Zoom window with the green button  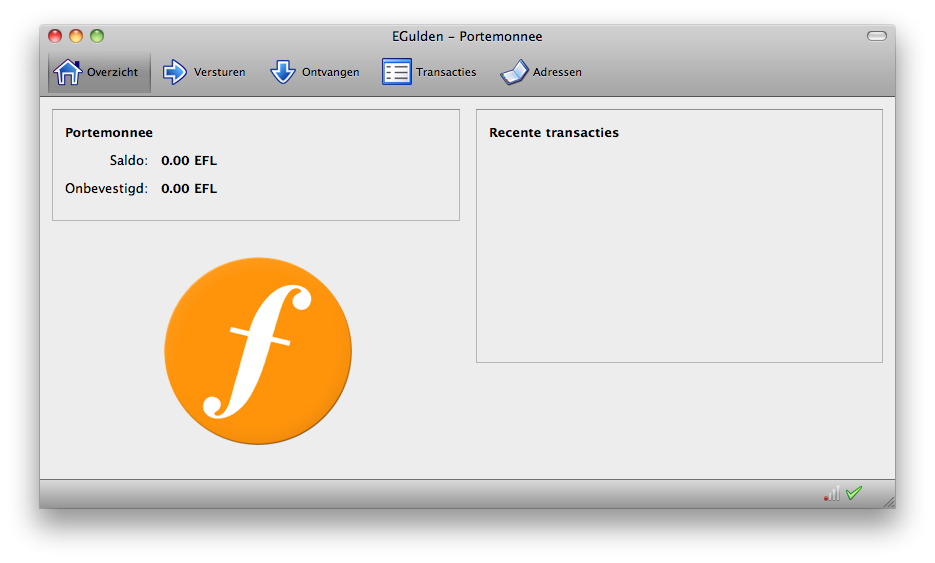(x=97, y=36)
